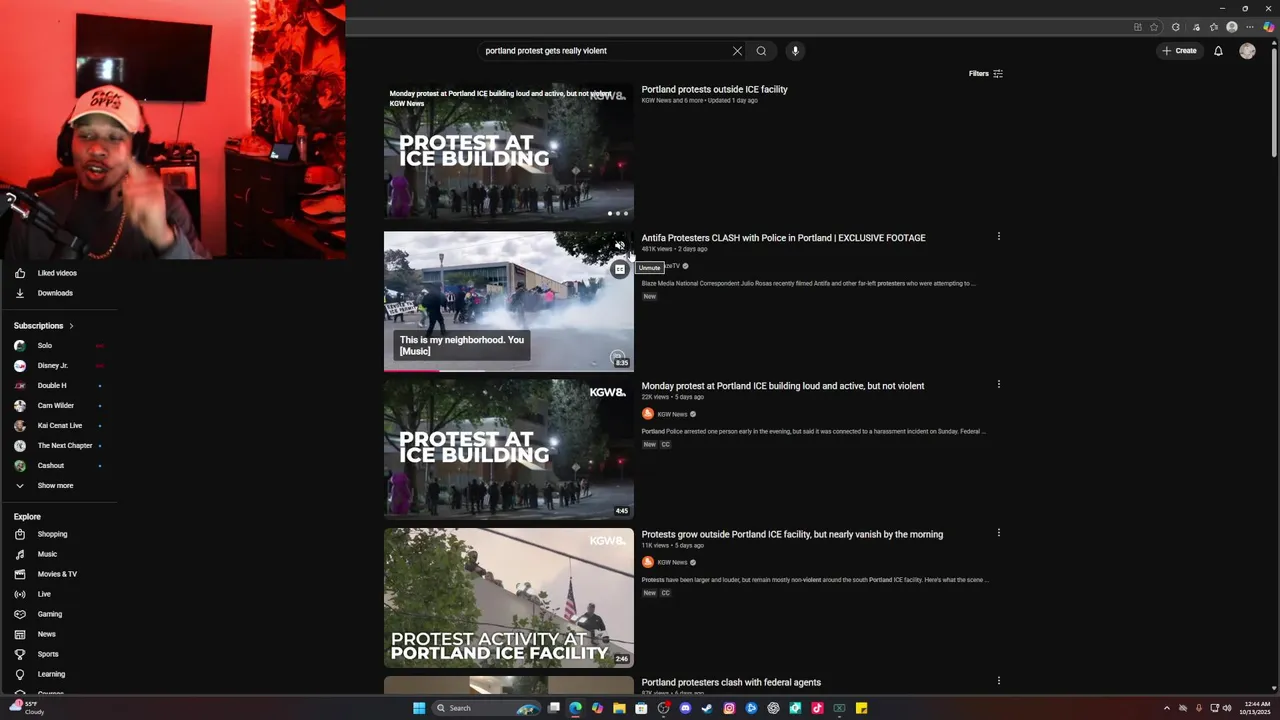Open YouTube notifications bell
1280x720 pixels.
click(x=1218, y=51)
